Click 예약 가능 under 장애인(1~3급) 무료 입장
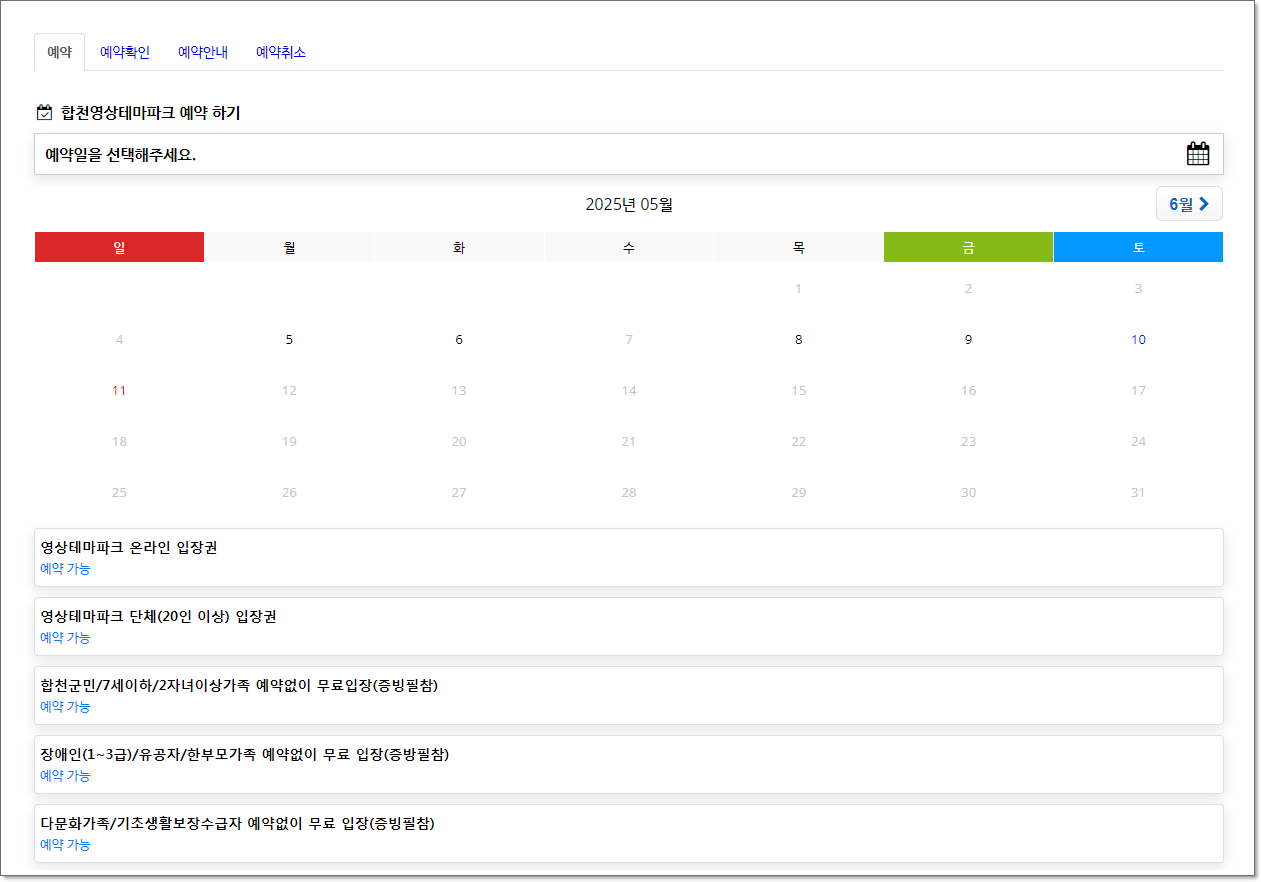1261x882 pixels. click(x=65, y=776)
